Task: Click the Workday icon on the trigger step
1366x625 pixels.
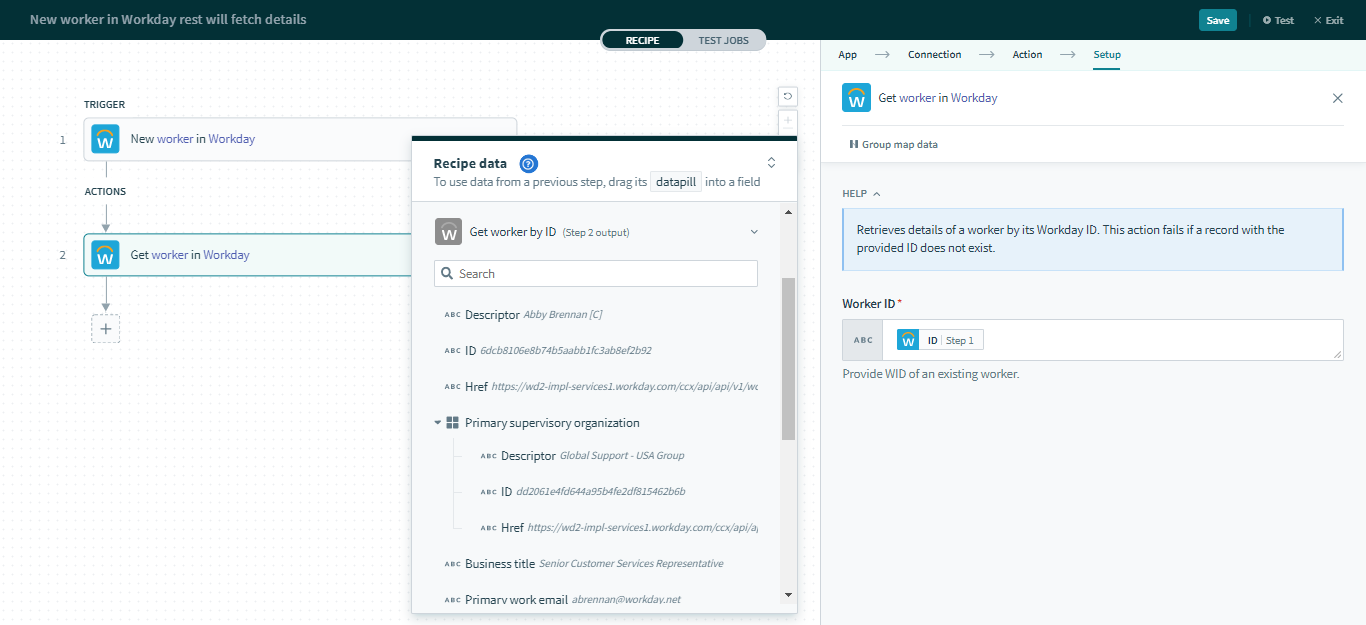Action: [105, 139]
